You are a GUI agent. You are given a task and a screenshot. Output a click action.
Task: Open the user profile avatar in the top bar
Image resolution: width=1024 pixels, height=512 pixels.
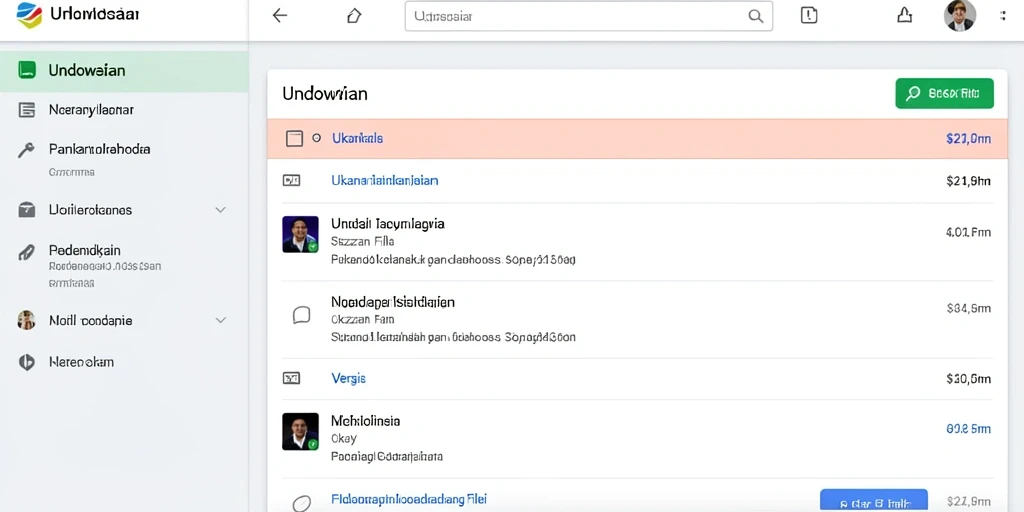959,16
